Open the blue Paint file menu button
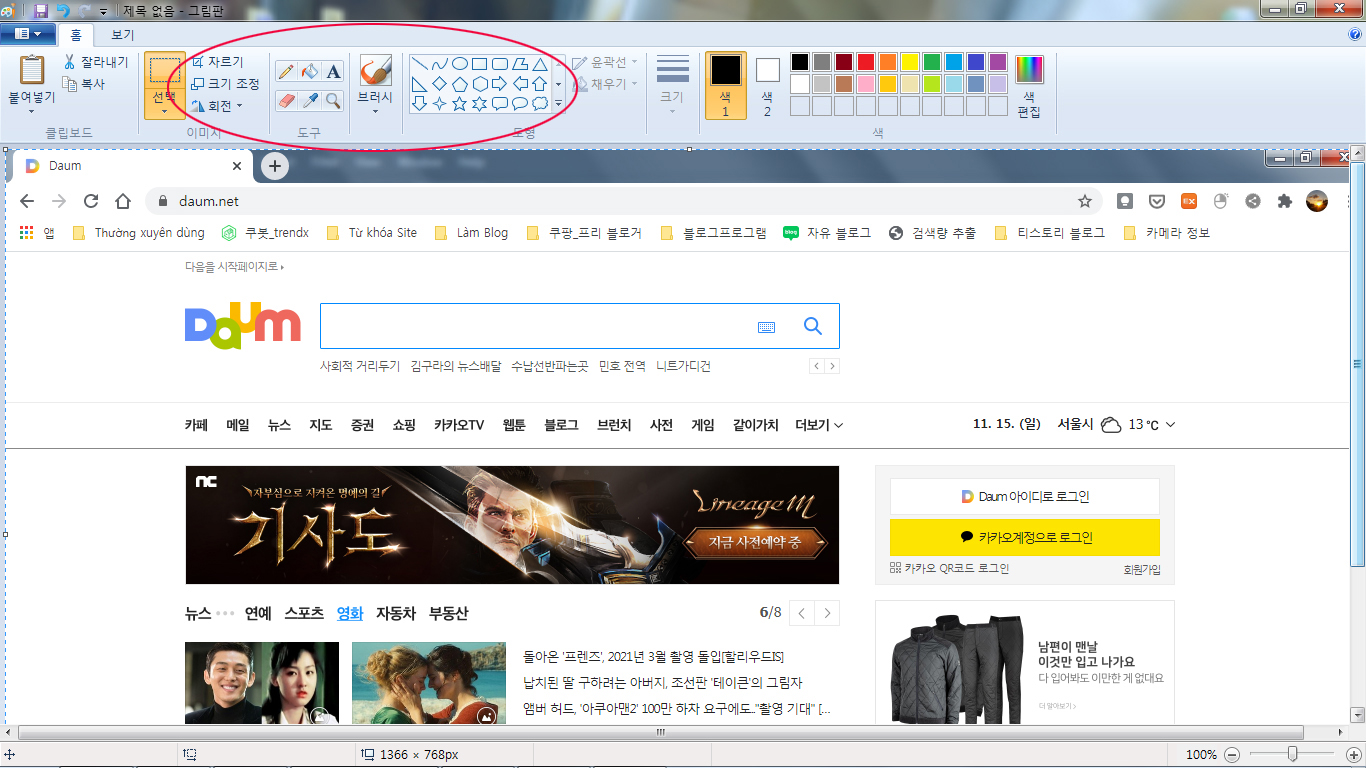The image size is (1366, 768). [27, 34]
